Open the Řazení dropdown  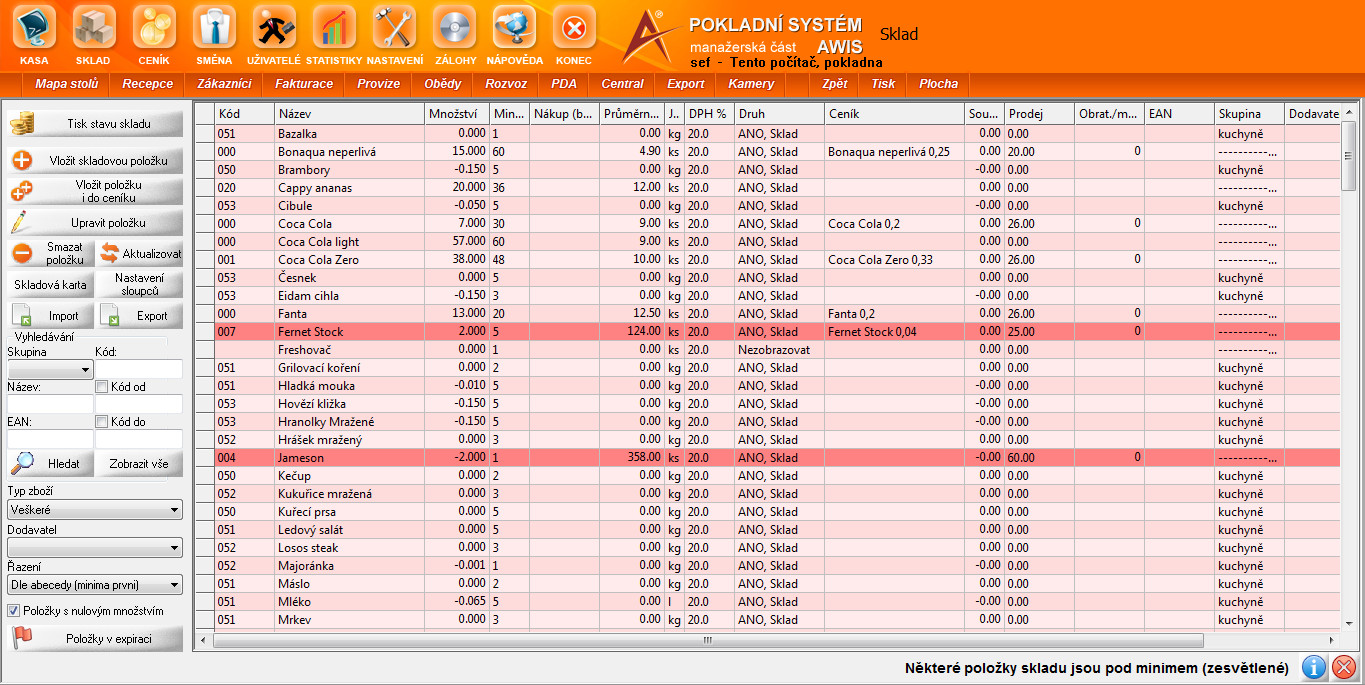pyautogui.click(x=95, y=584)
